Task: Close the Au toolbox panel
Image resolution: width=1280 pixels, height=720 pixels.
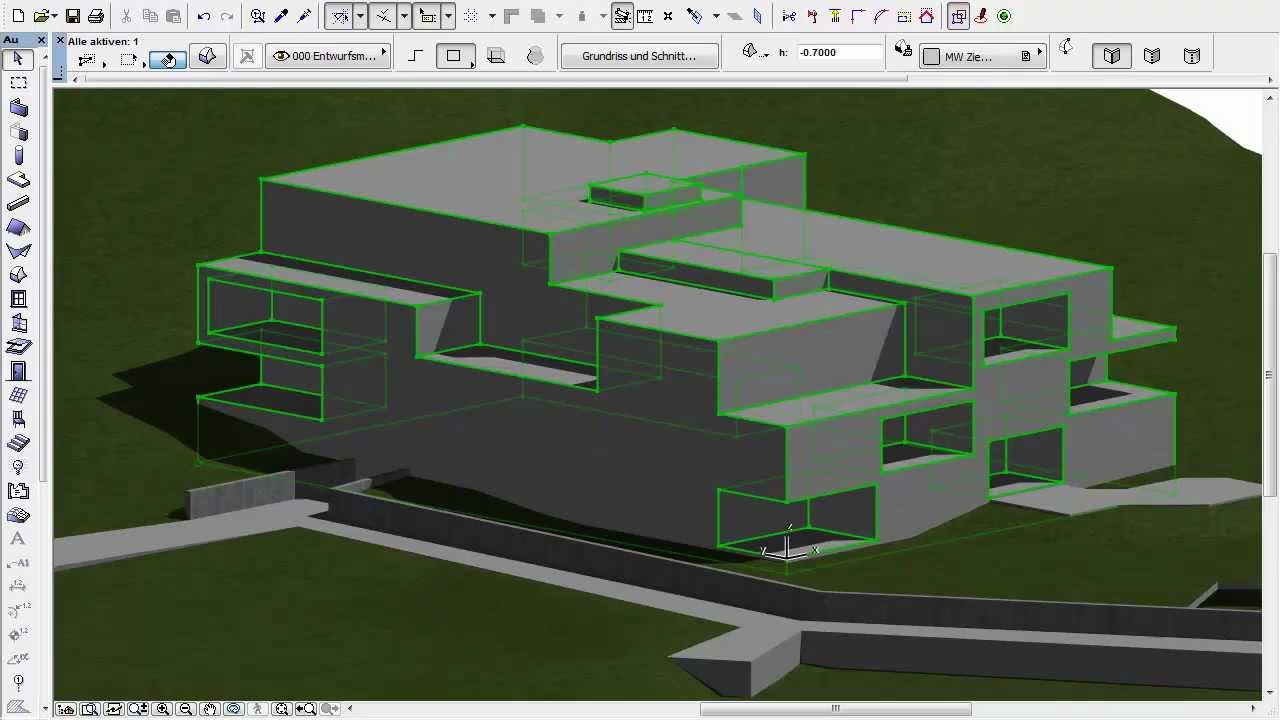Action: tap(41, 40)
